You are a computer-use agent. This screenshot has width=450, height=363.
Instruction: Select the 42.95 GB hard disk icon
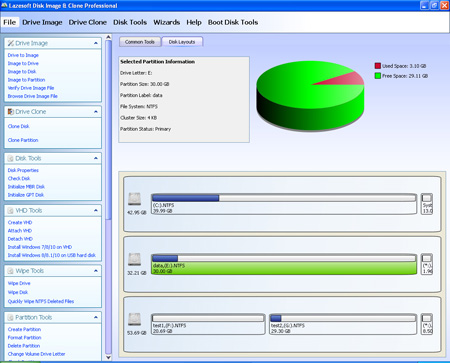coord(135,199)
